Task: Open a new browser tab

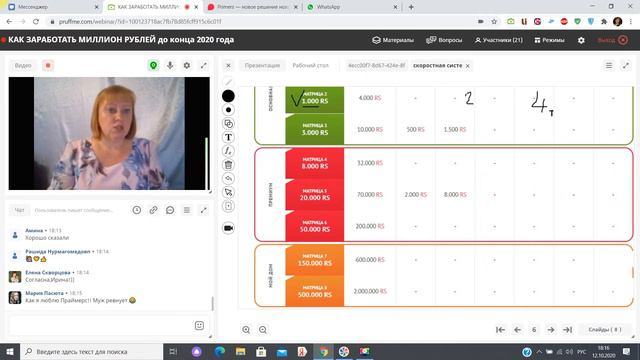Action: point(411,7)
